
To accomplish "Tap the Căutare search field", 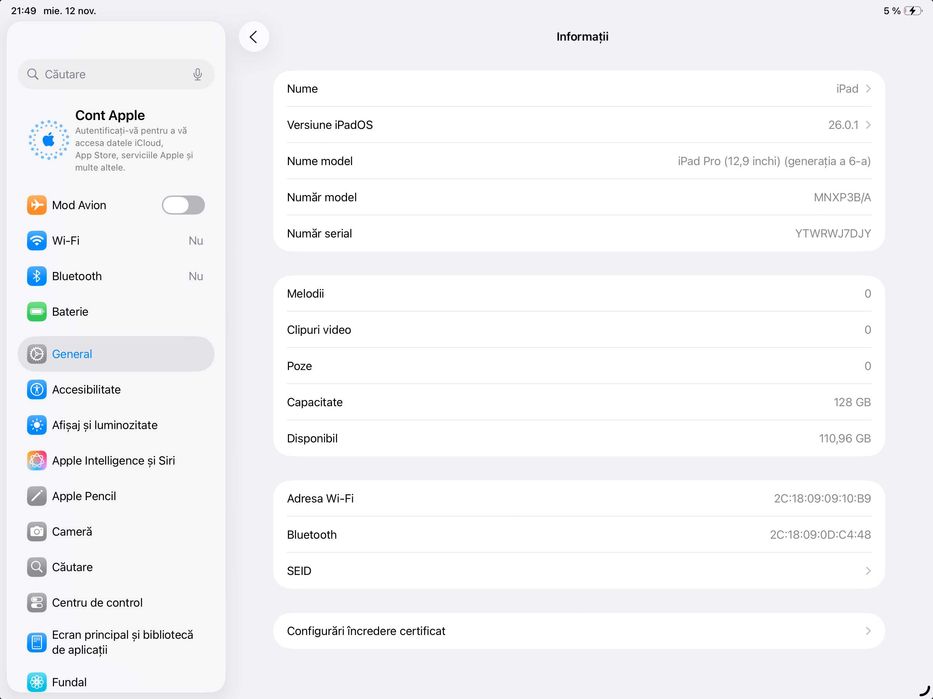I will point(116,74).
